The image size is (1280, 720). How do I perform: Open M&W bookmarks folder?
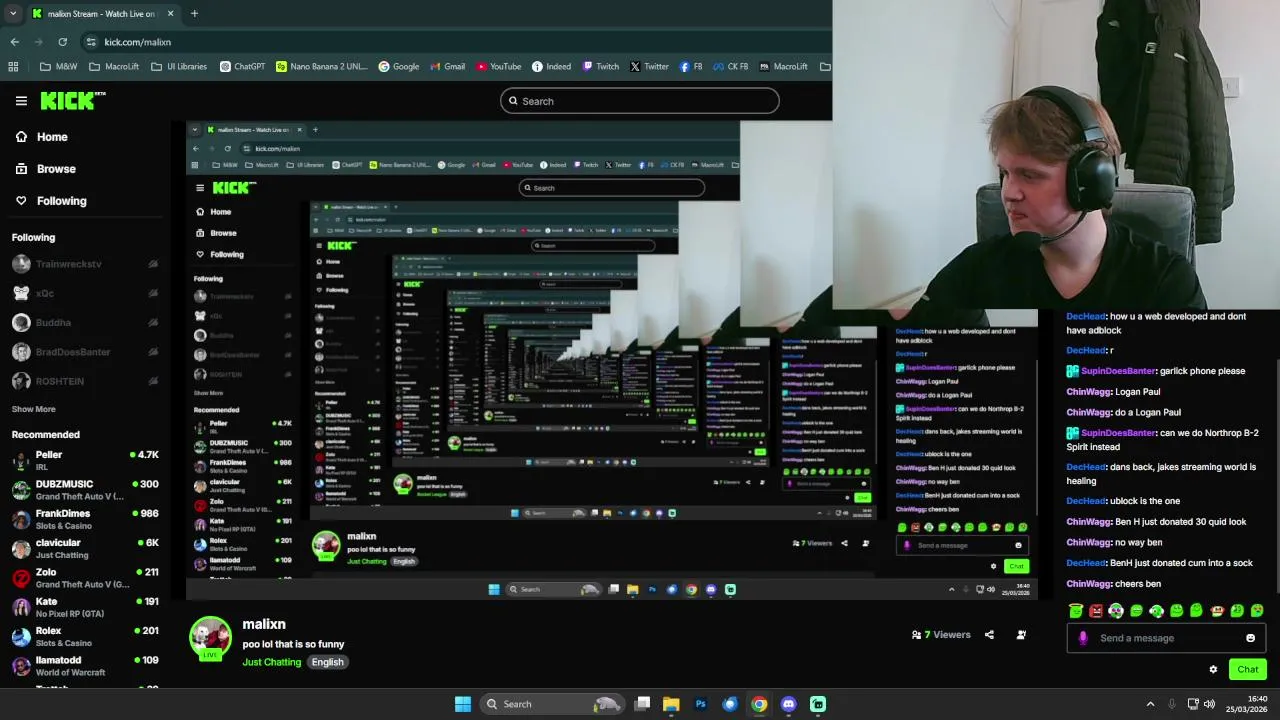58,67
